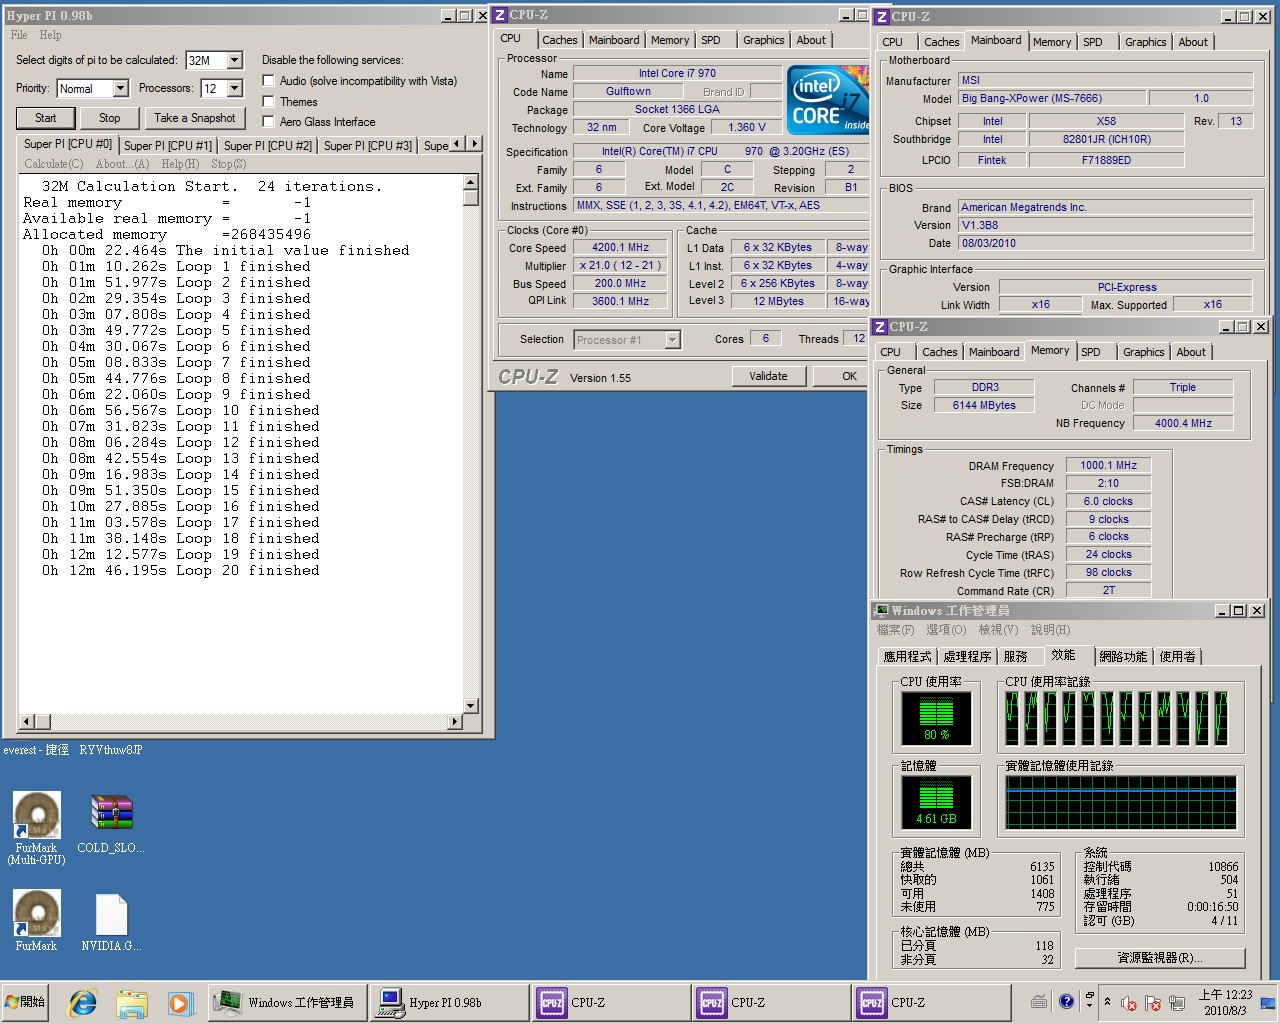Launch Windows Media Player from taskbar

[179, 1002]
